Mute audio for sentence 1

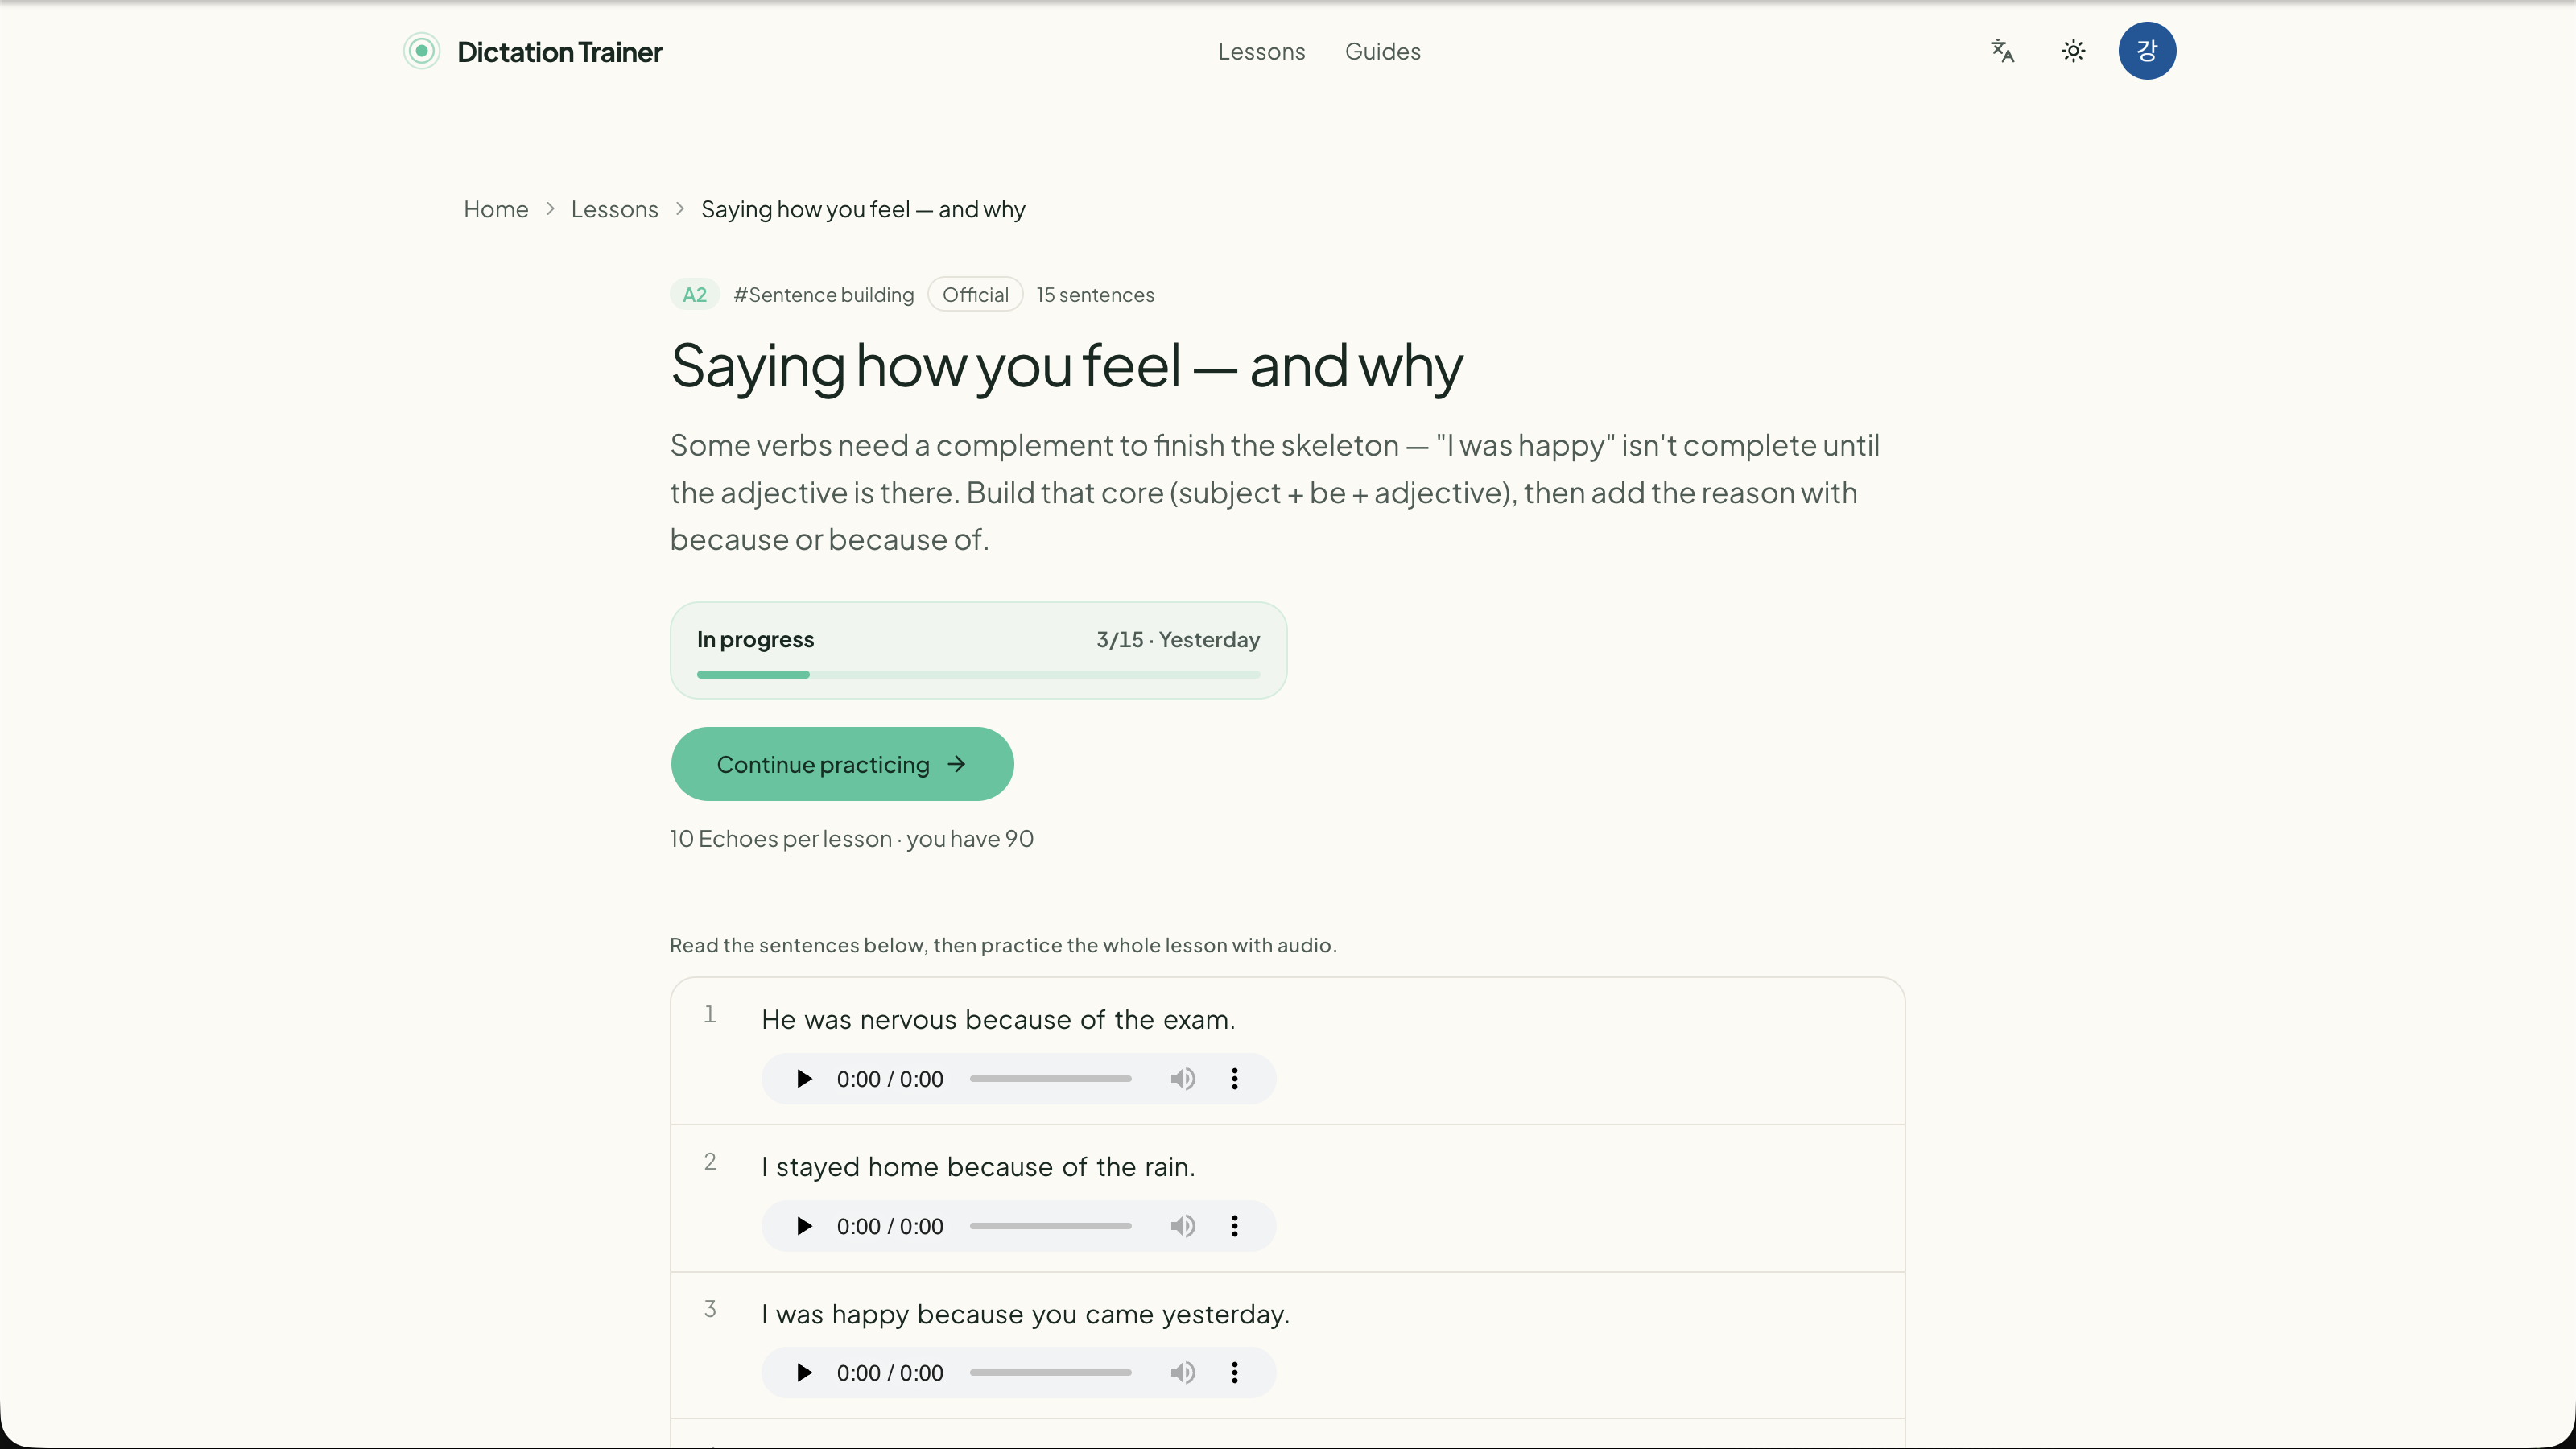coord(1182,1078)
